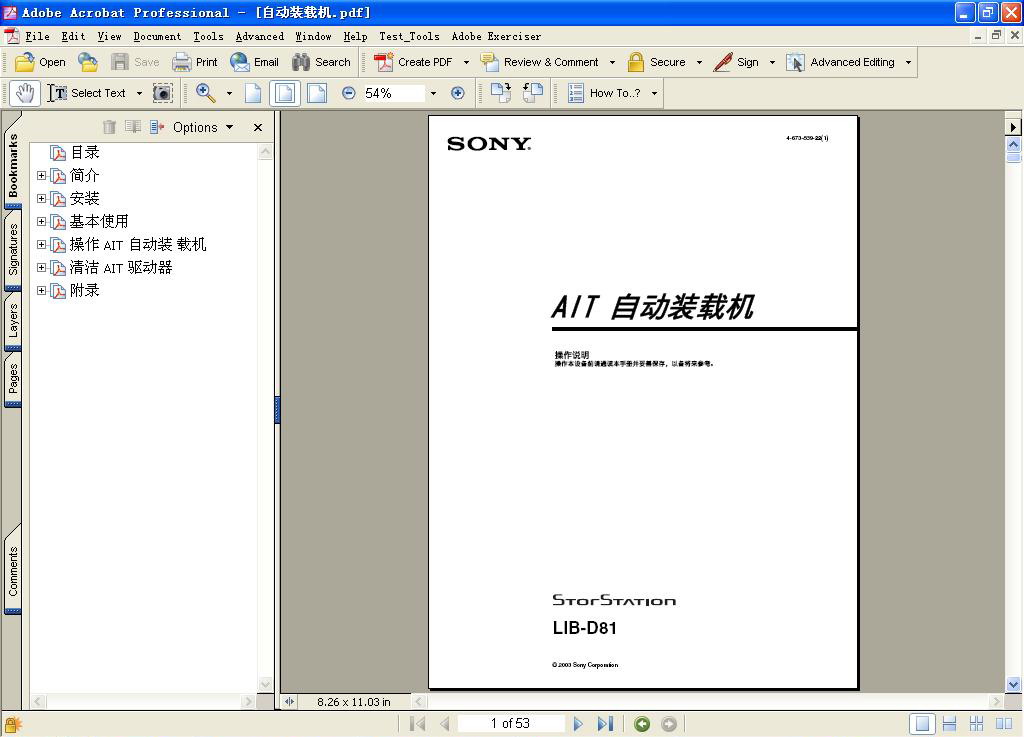Expand the 简介 bookmark

(41, 176)
